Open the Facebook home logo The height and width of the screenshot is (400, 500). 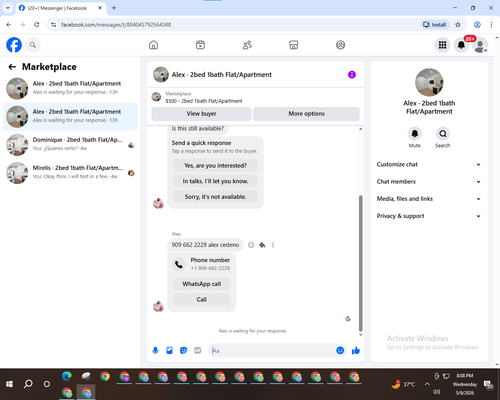14,45
